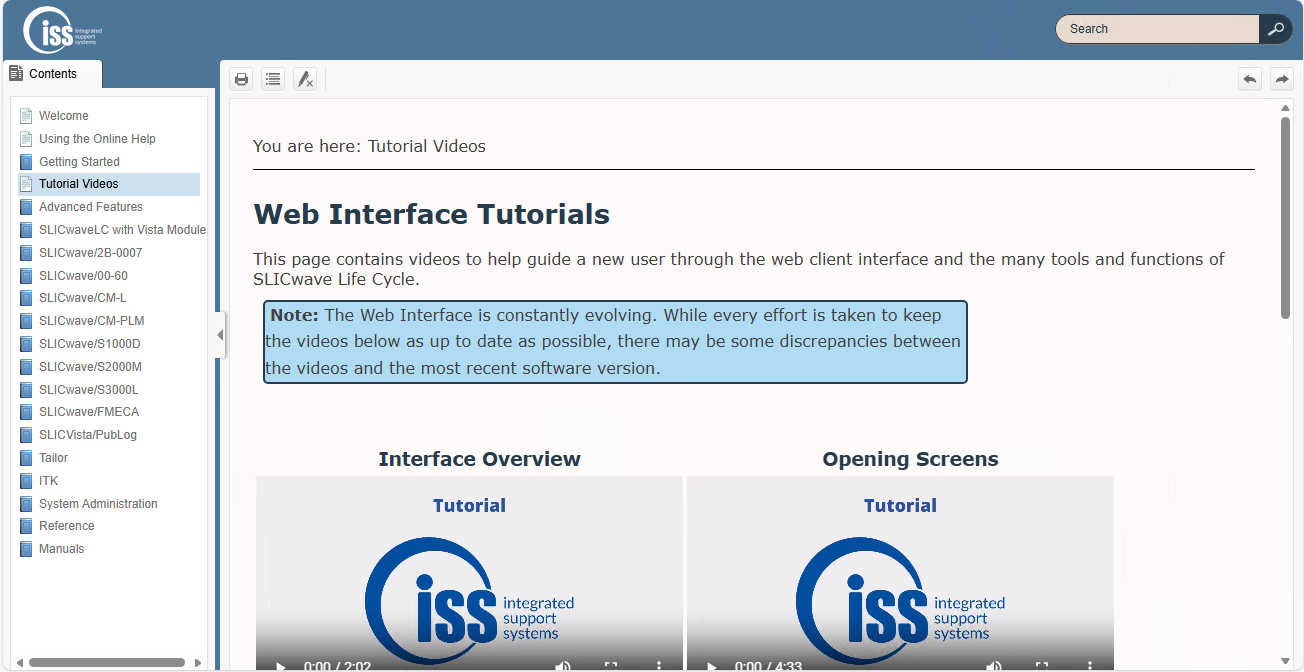Click the Back navigation arrow icon
The width and height of the screenshot is (1304, 672).
point(1249,78)
